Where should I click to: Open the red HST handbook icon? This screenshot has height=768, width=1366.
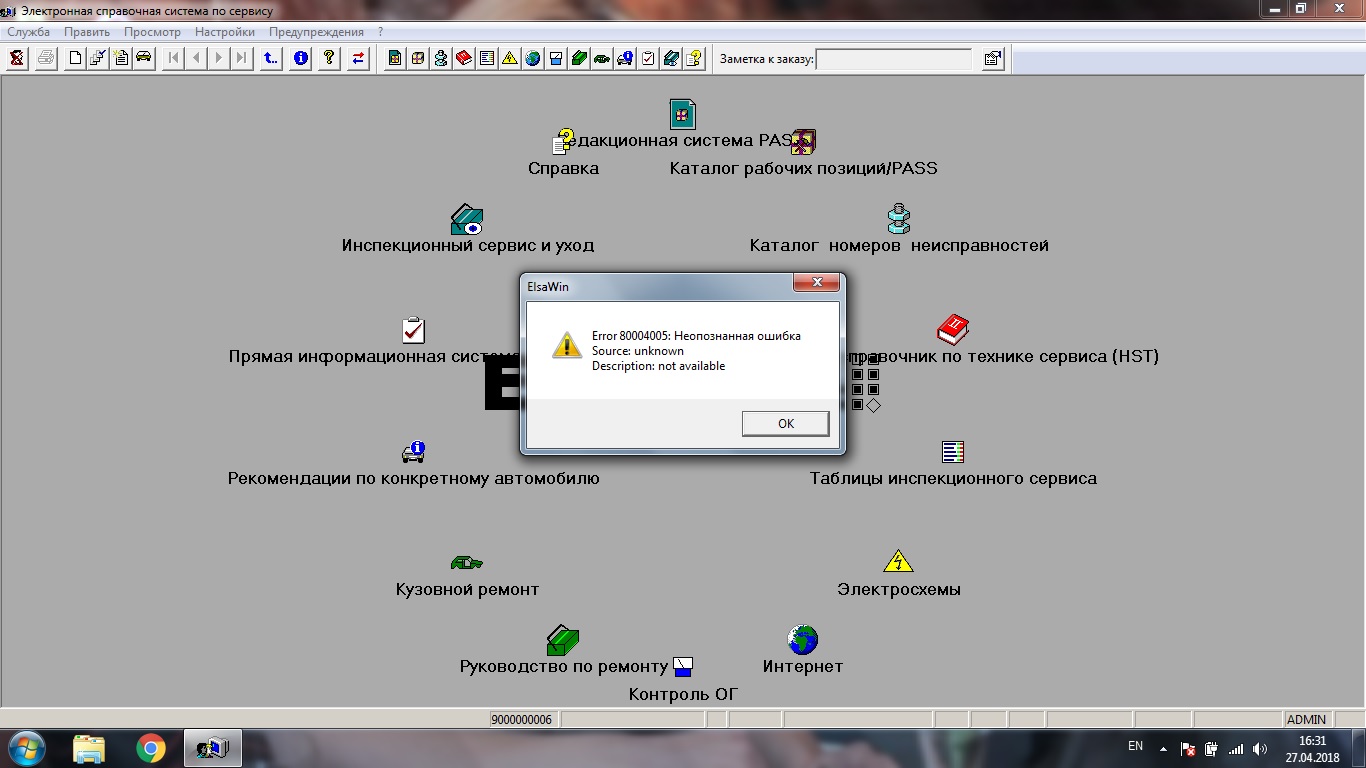coord(952,329)
